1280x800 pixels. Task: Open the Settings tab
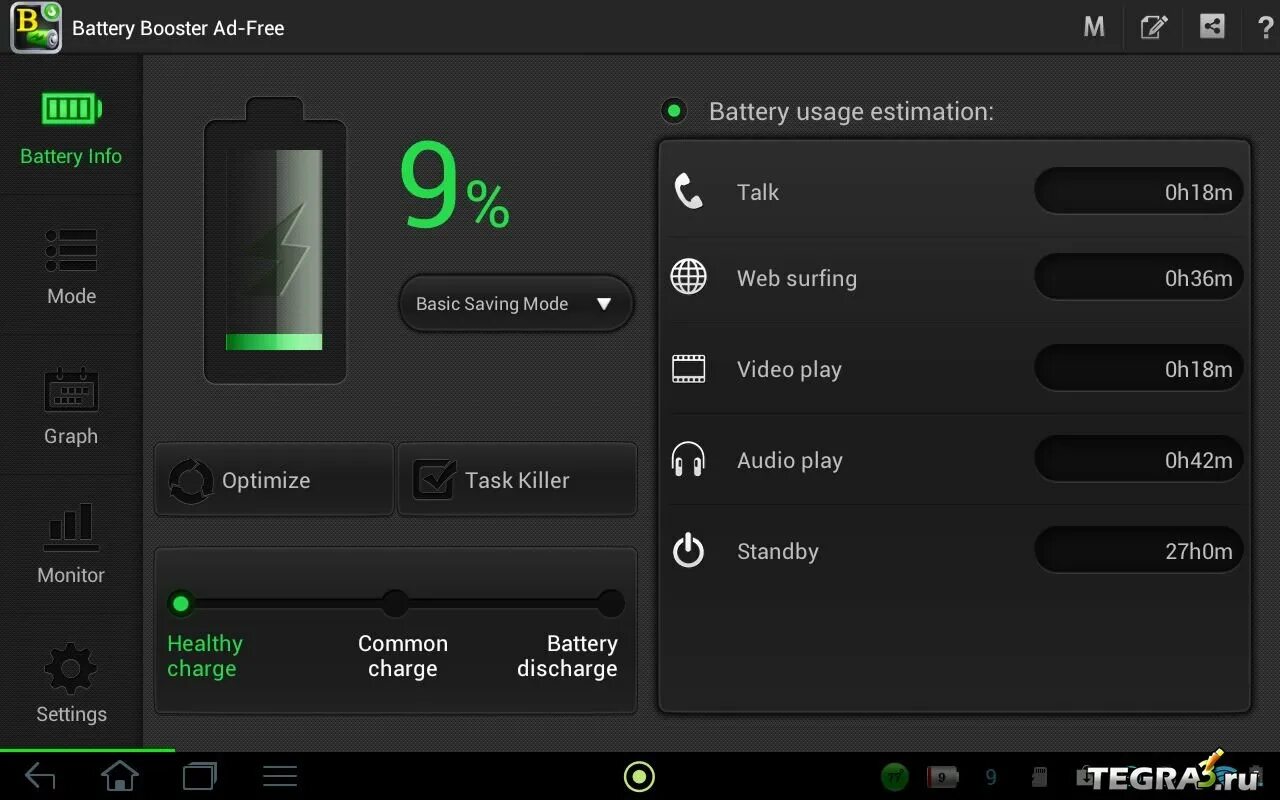coord(71,684)
